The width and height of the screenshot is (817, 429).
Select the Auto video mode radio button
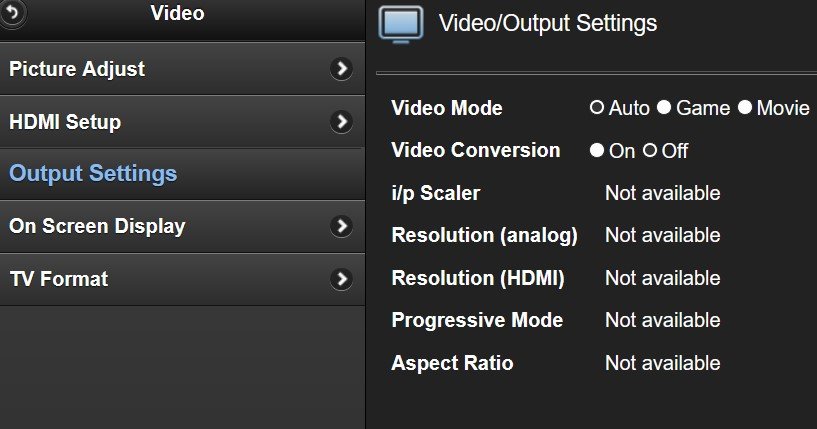tap(597, 108)
